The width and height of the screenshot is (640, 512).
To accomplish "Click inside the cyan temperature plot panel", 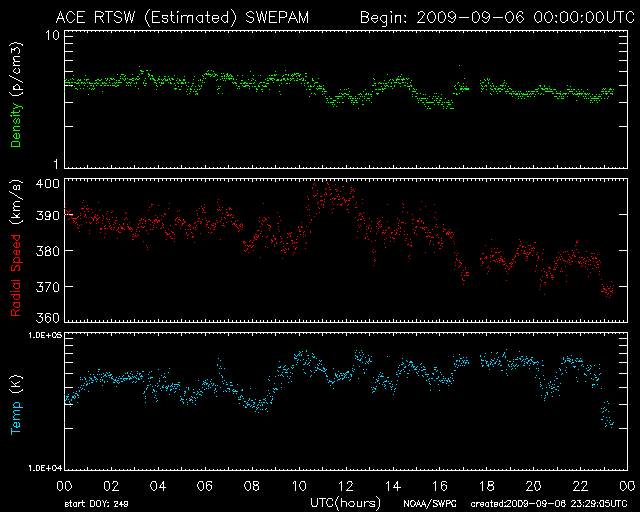I will point(346,401).
